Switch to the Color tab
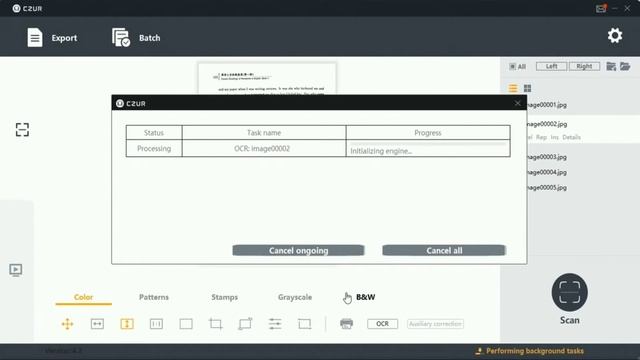The image size is (640, 360). pos(84,297)
